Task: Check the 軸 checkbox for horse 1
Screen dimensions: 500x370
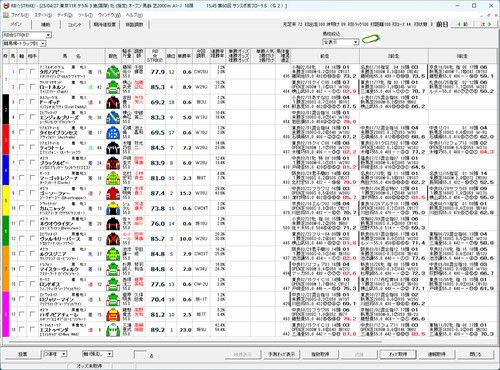Action: point(22,71)
